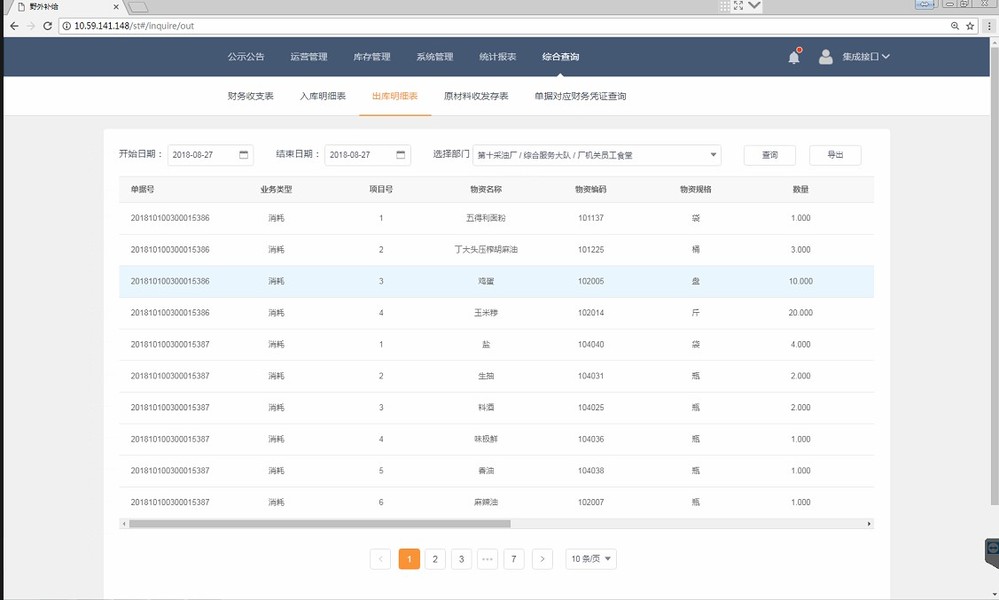Screen dimensions: 999x600
Task: Click the 物资规格 column header
Action: 696,189
